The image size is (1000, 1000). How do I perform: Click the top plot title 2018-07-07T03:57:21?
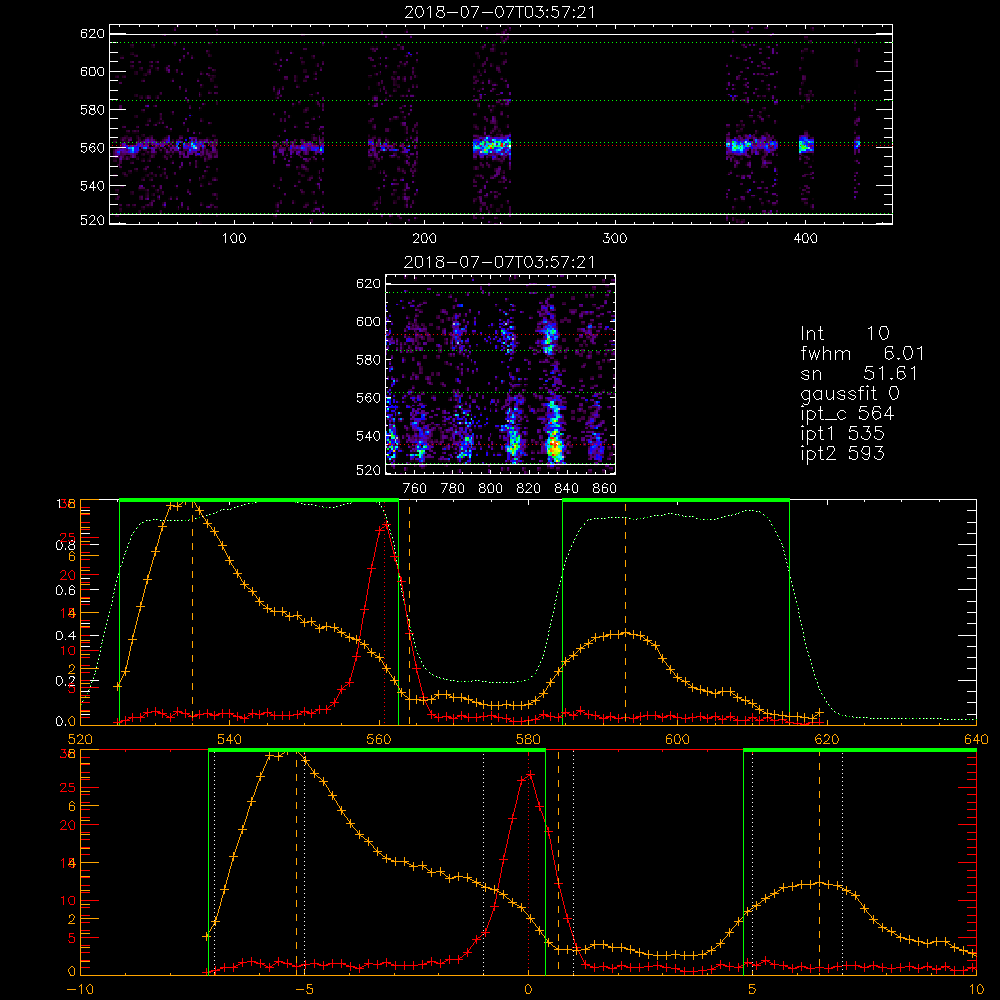(x=500, y=12)
